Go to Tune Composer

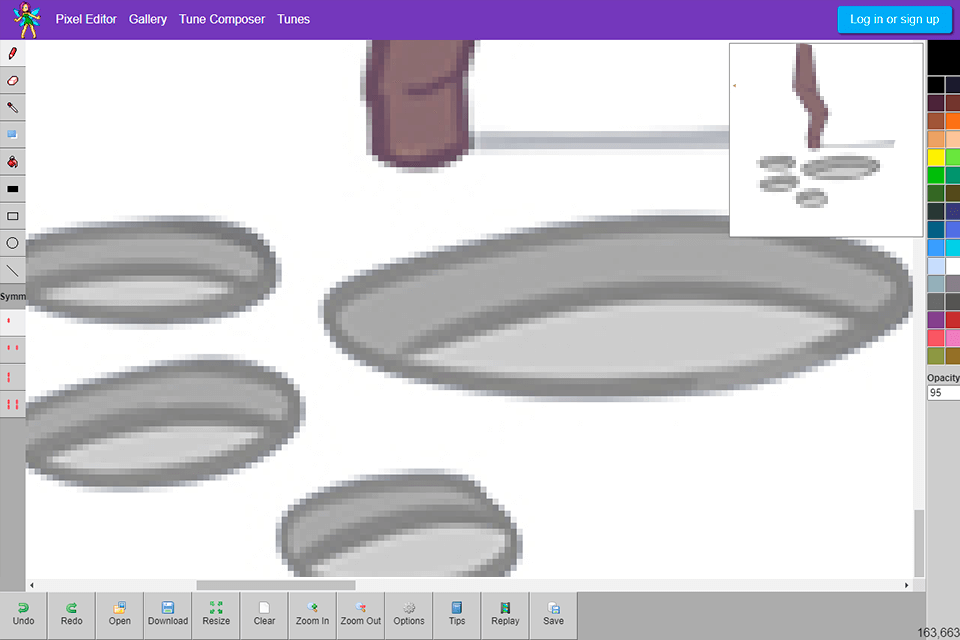coord(222,19)
